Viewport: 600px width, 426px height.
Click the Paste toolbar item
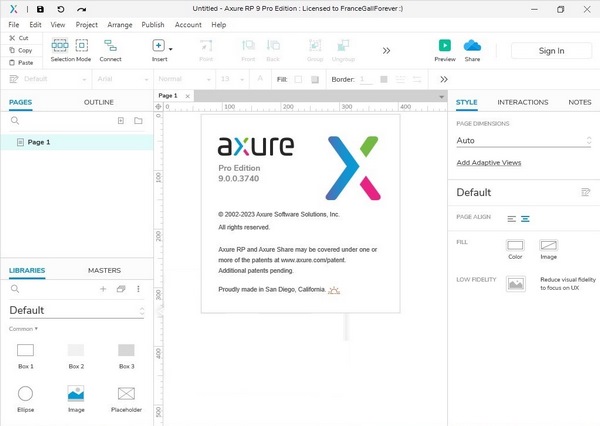click(x=21, y=62)
